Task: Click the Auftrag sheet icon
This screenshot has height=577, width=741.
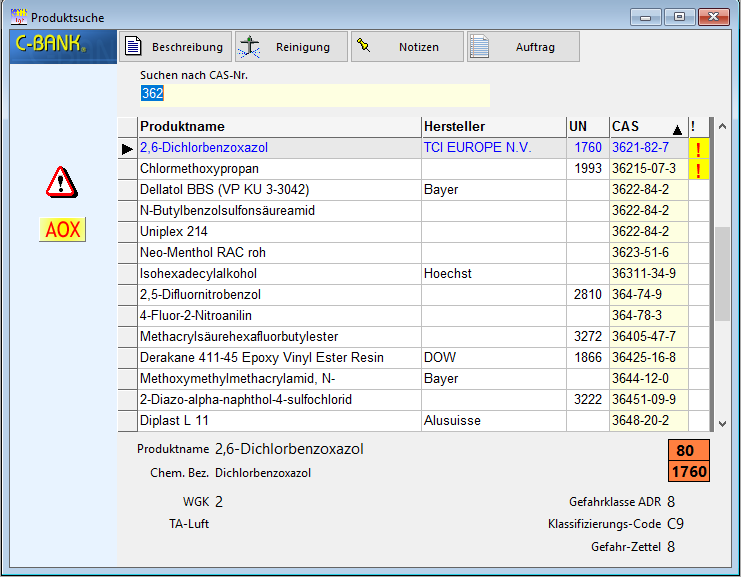Action: [x=480, y=47]
